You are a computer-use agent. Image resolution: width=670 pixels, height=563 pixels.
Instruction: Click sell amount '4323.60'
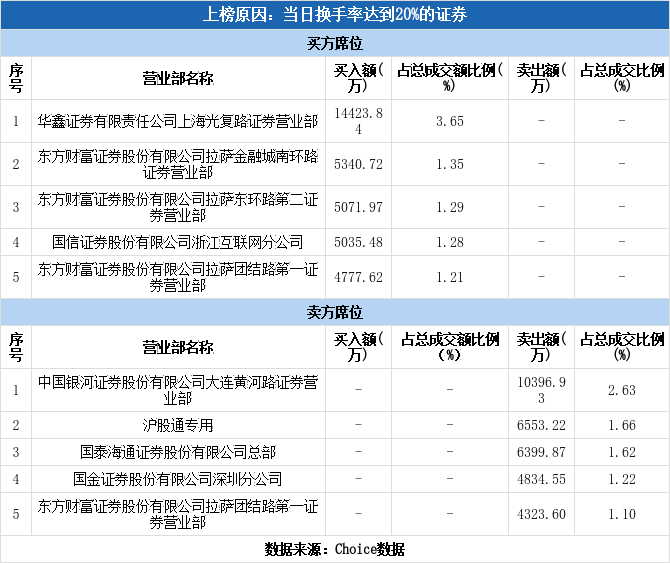[x=541, y=514]
